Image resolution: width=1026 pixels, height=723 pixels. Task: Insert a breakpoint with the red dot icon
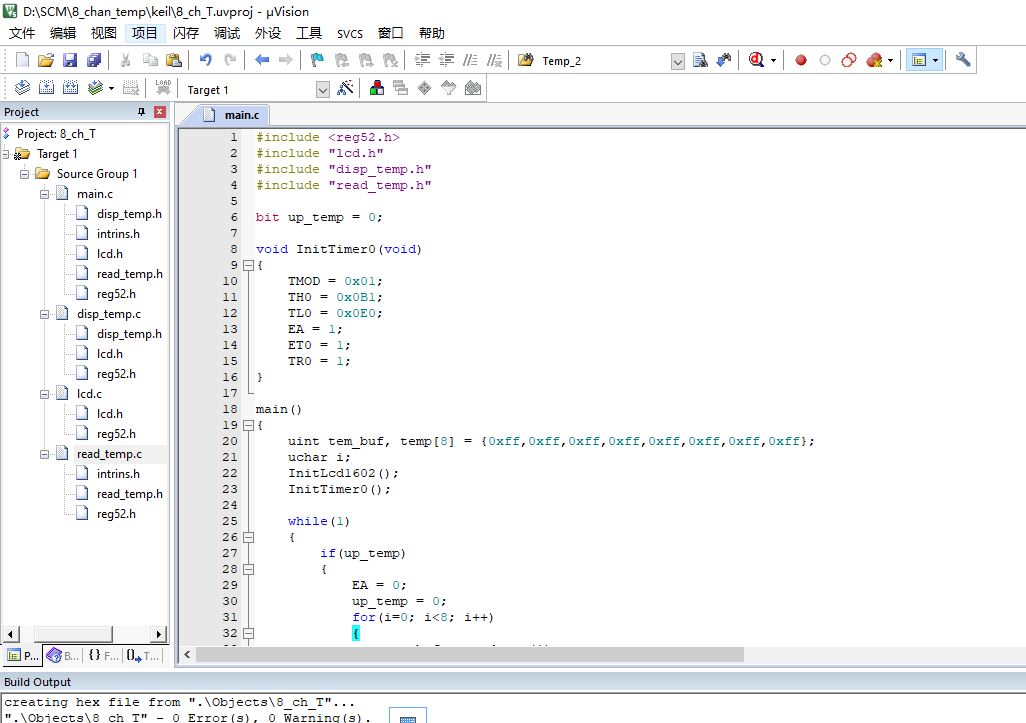(800, 60)
